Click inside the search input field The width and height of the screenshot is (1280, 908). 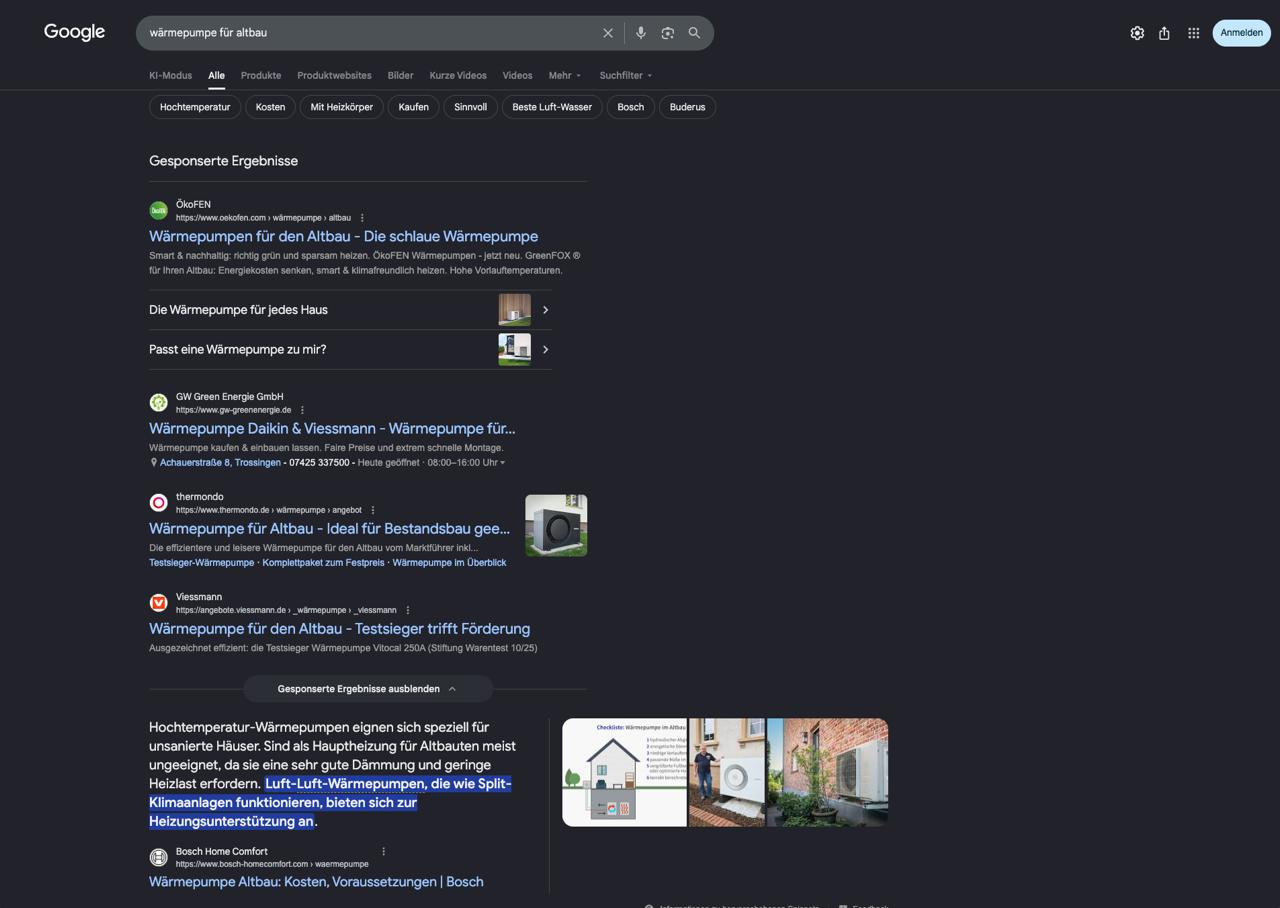tap(370, 33)
